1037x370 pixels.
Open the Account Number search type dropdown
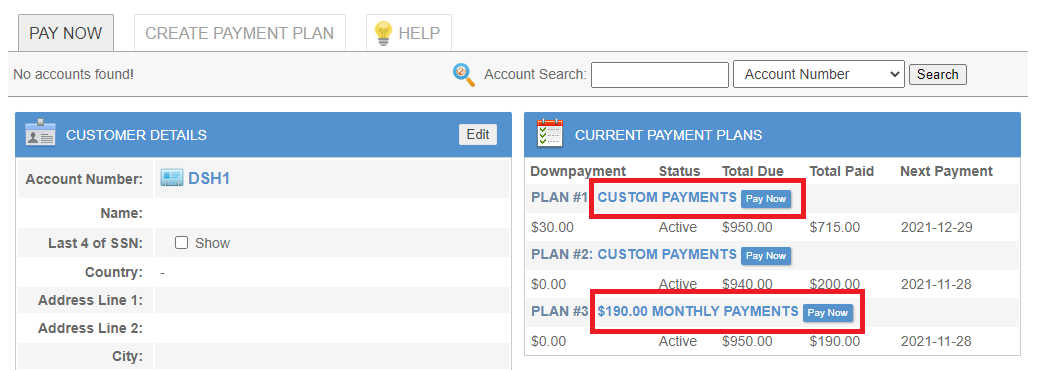pos(818,75)
